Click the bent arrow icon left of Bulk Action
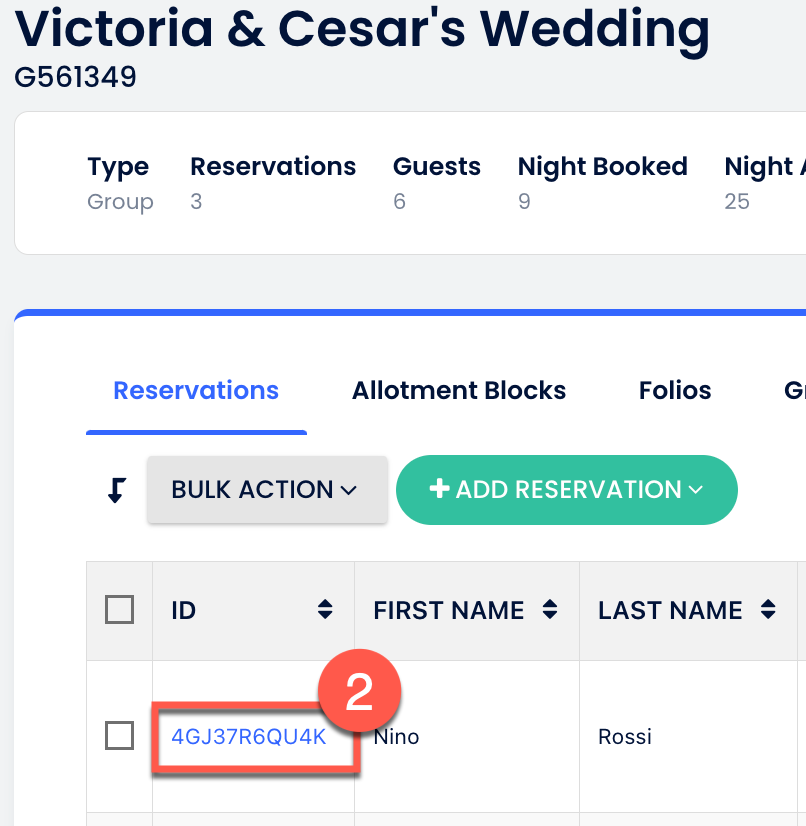Image resolution: width=806 pixels, height=826 pixels. point(116,490)
